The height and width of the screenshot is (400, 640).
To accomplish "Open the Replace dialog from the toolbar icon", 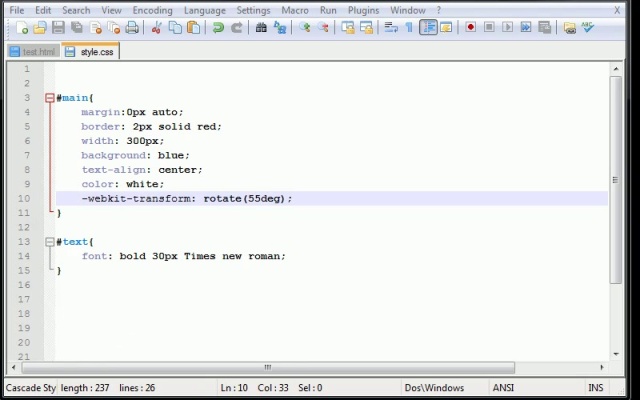I will [280, 27].
